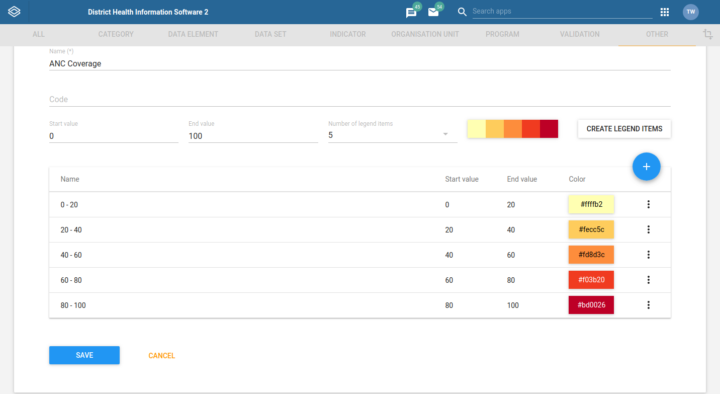The width and height of the screenshot is (720, 394).
Task: Select the legend row named 20 - 40
Action: [360, 230]
